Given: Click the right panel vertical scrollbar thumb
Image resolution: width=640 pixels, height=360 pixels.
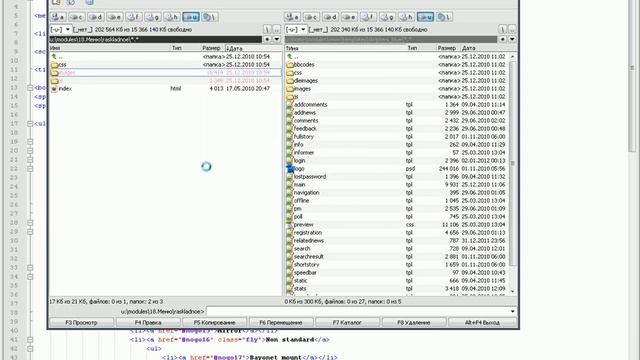Looking at the screenshot, I should click(513, 163).
